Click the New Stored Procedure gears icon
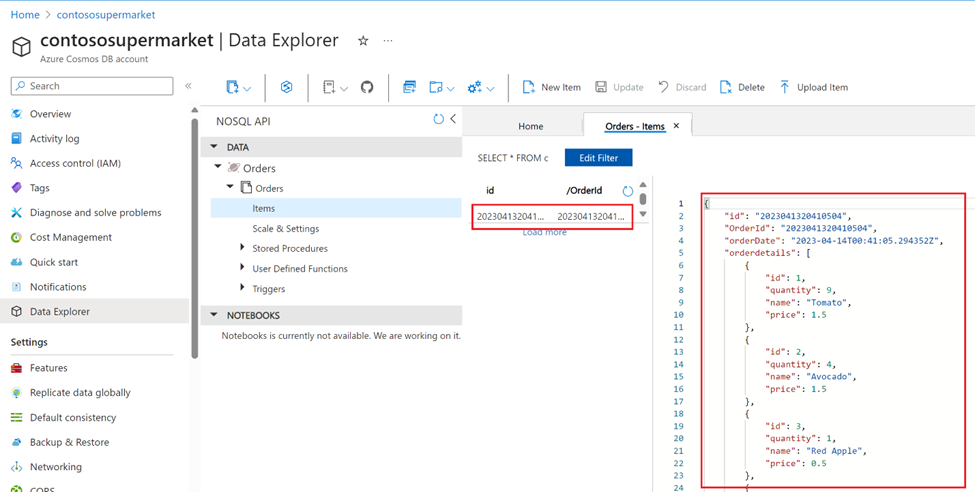This screenshot has height=492, width=975. [474, 88]
